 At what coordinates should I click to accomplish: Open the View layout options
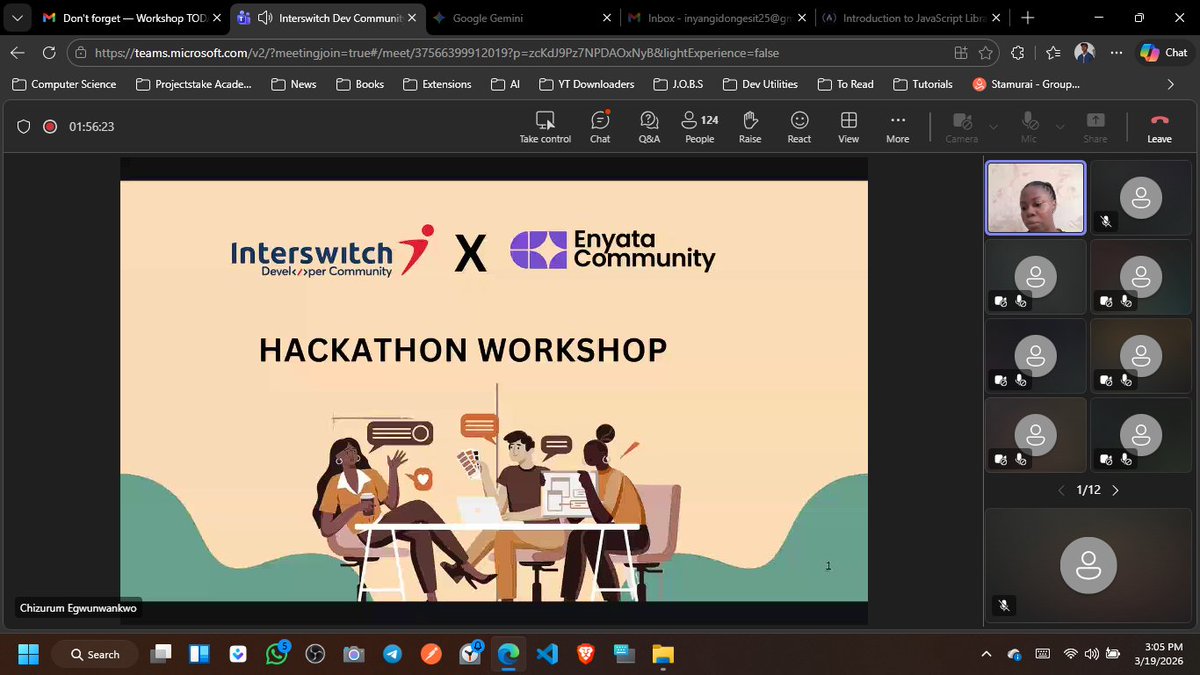(x=848, y=127)
